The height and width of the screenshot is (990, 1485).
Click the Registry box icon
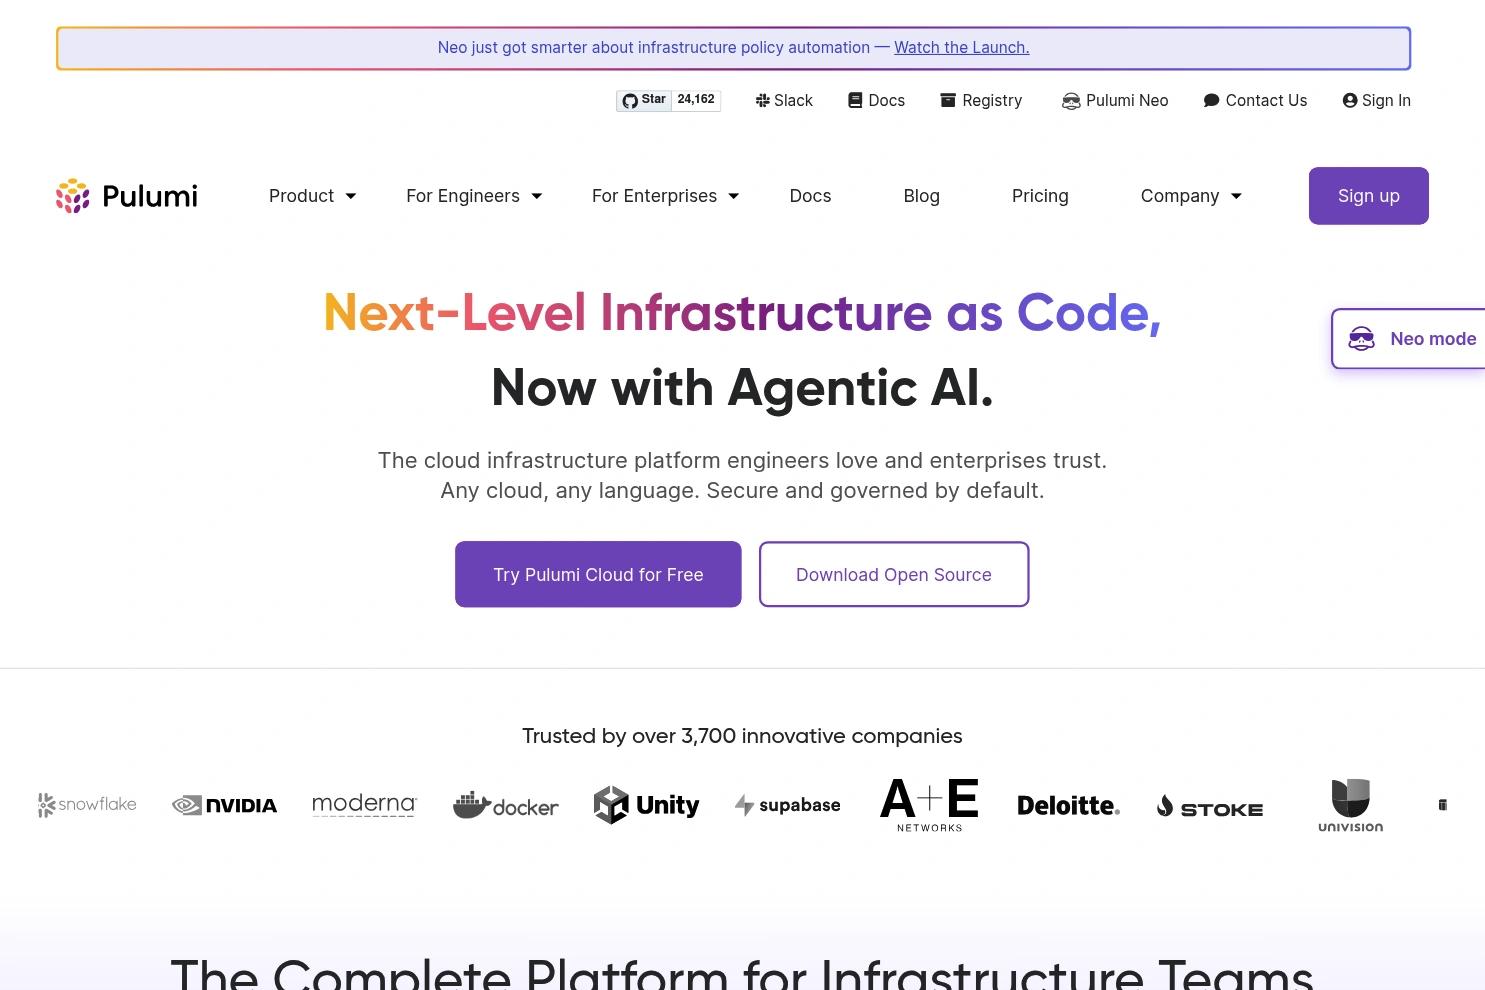coord(948,100)
